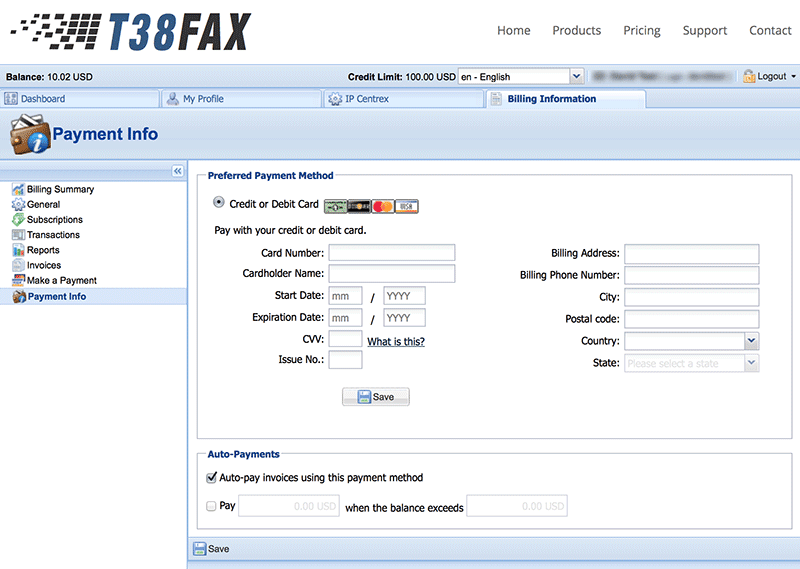
Task: Open the language dropdown en - English
Action: [x=521, y=77]
